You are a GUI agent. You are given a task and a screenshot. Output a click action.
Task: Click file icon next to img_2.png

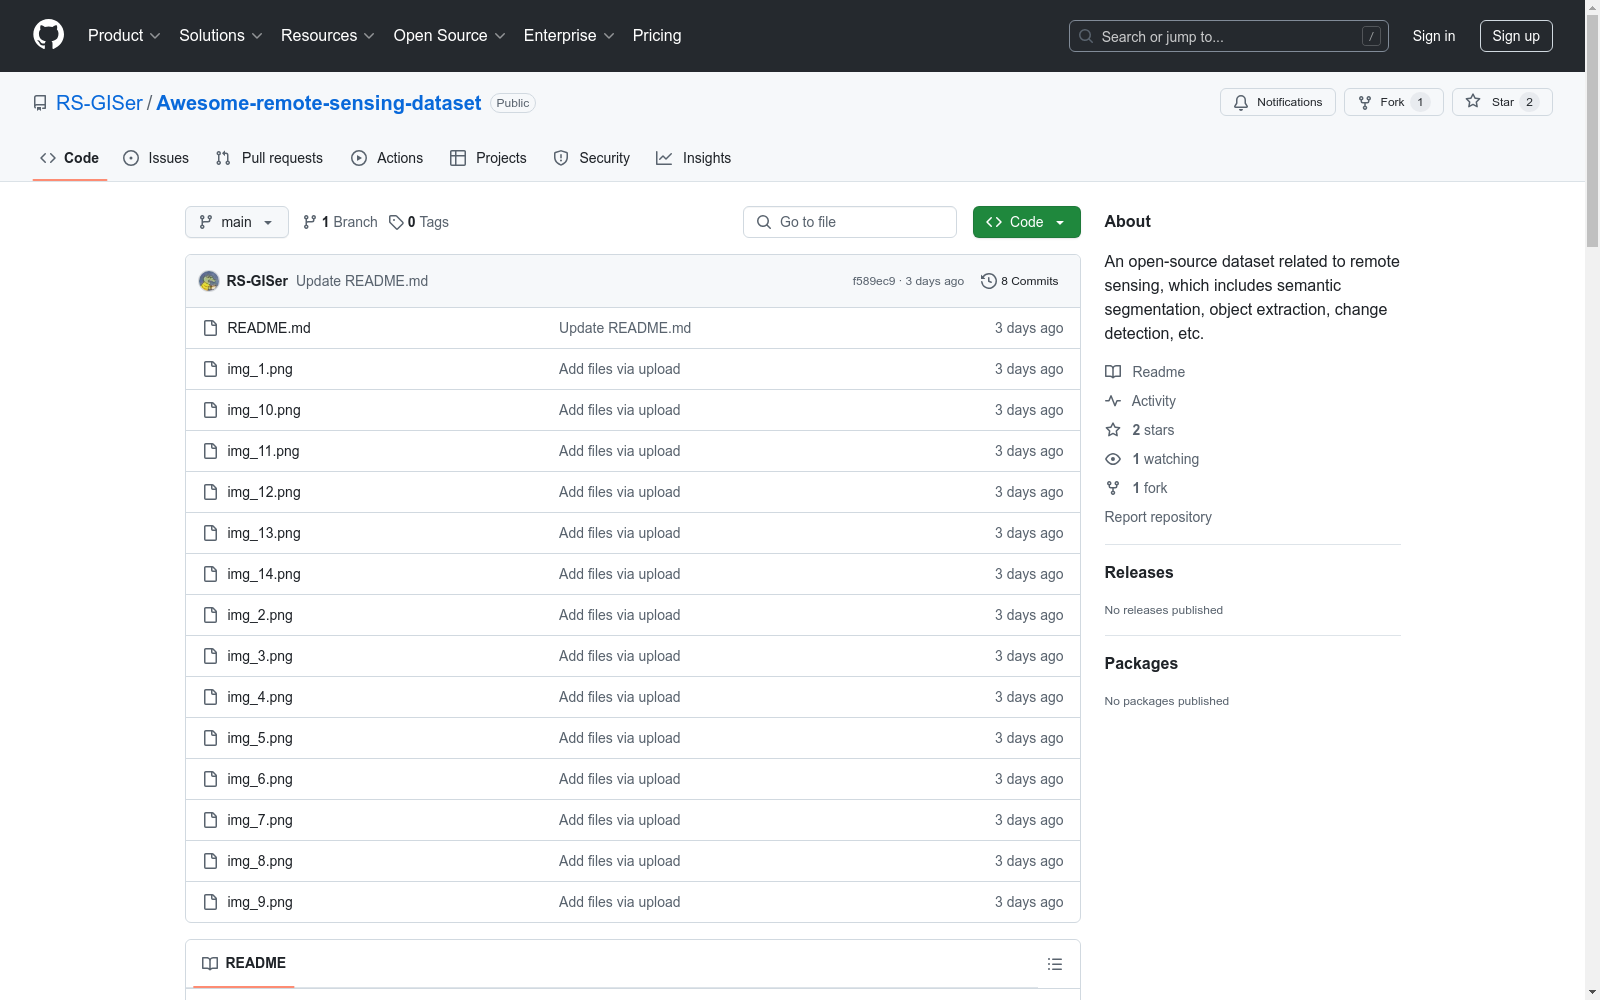click(x=210, y=615)
